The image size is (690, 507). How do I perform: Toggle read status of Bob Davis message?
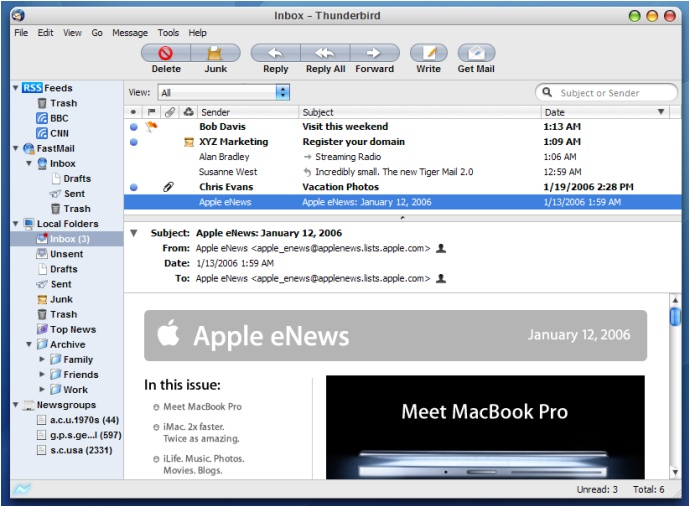[134, 127]
